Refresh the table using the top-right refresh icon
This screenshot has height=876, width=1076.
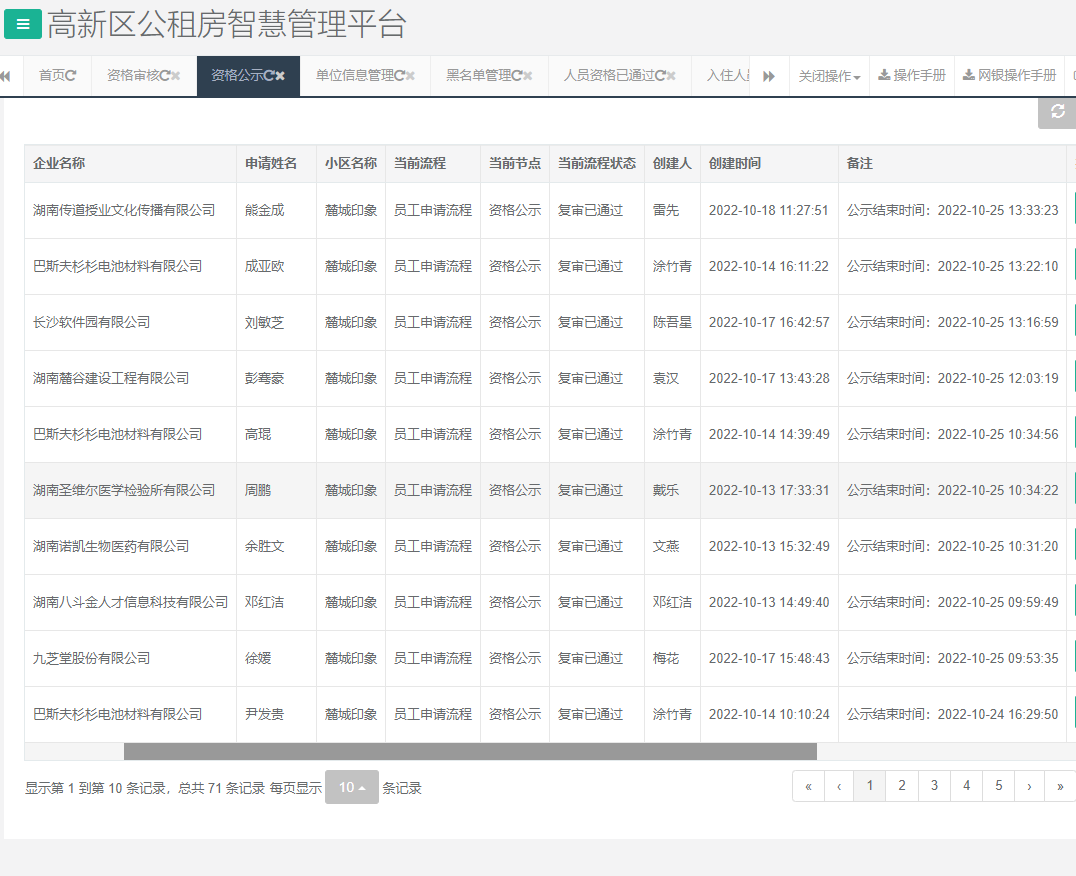(x=1056, y=113)
